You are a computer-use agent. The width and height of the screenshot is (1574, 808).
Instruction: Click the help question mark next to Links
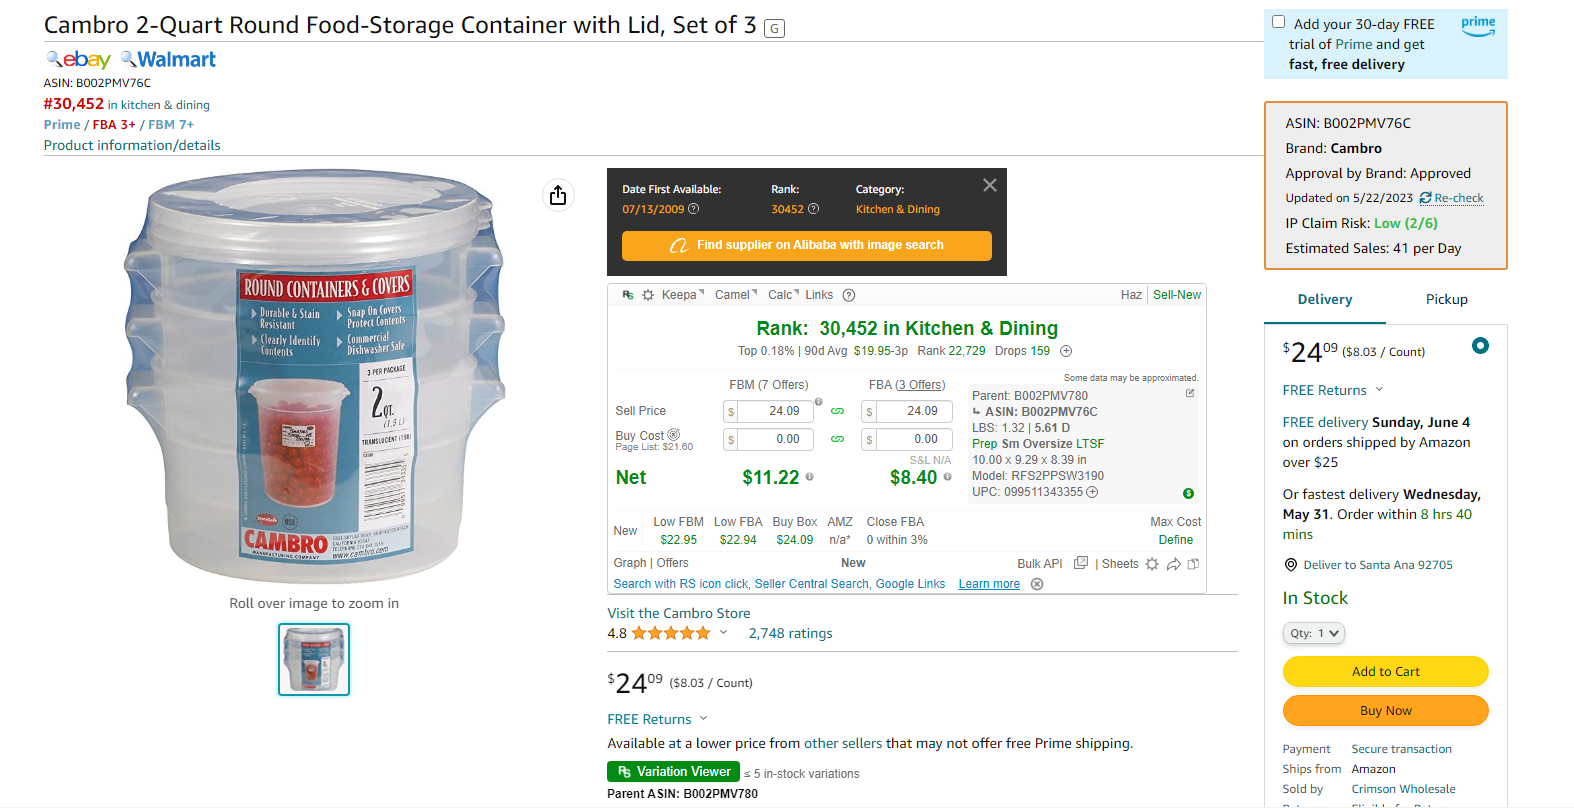coord(849,295)
